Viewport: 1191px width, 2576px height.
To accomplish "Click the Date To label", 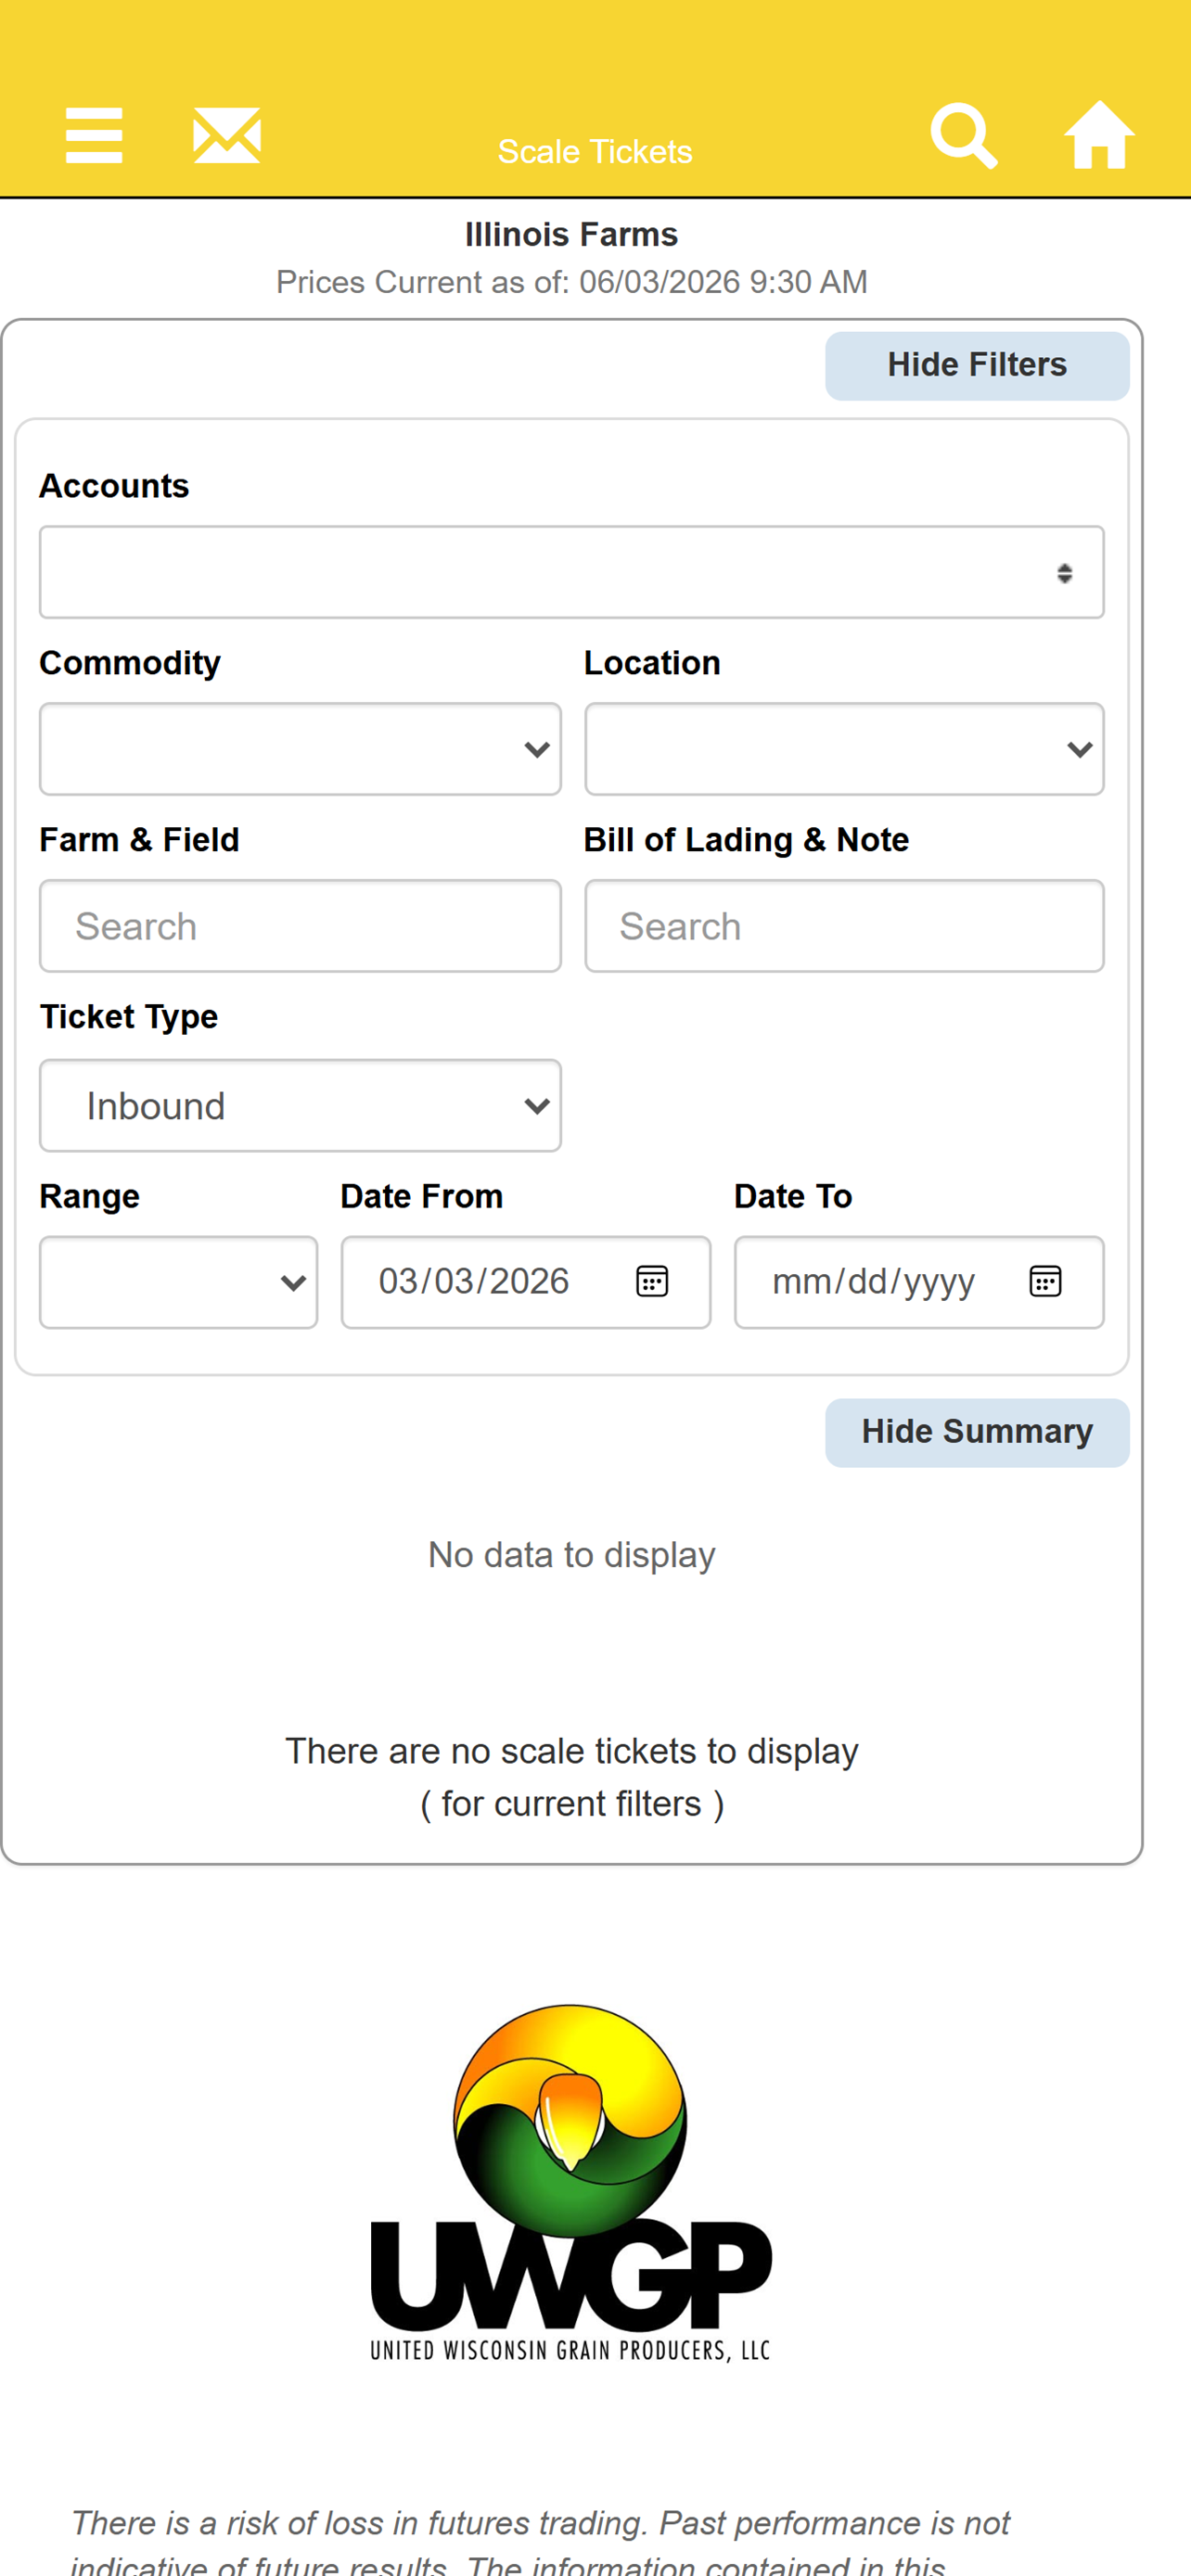I will [x=793, y=1197].
